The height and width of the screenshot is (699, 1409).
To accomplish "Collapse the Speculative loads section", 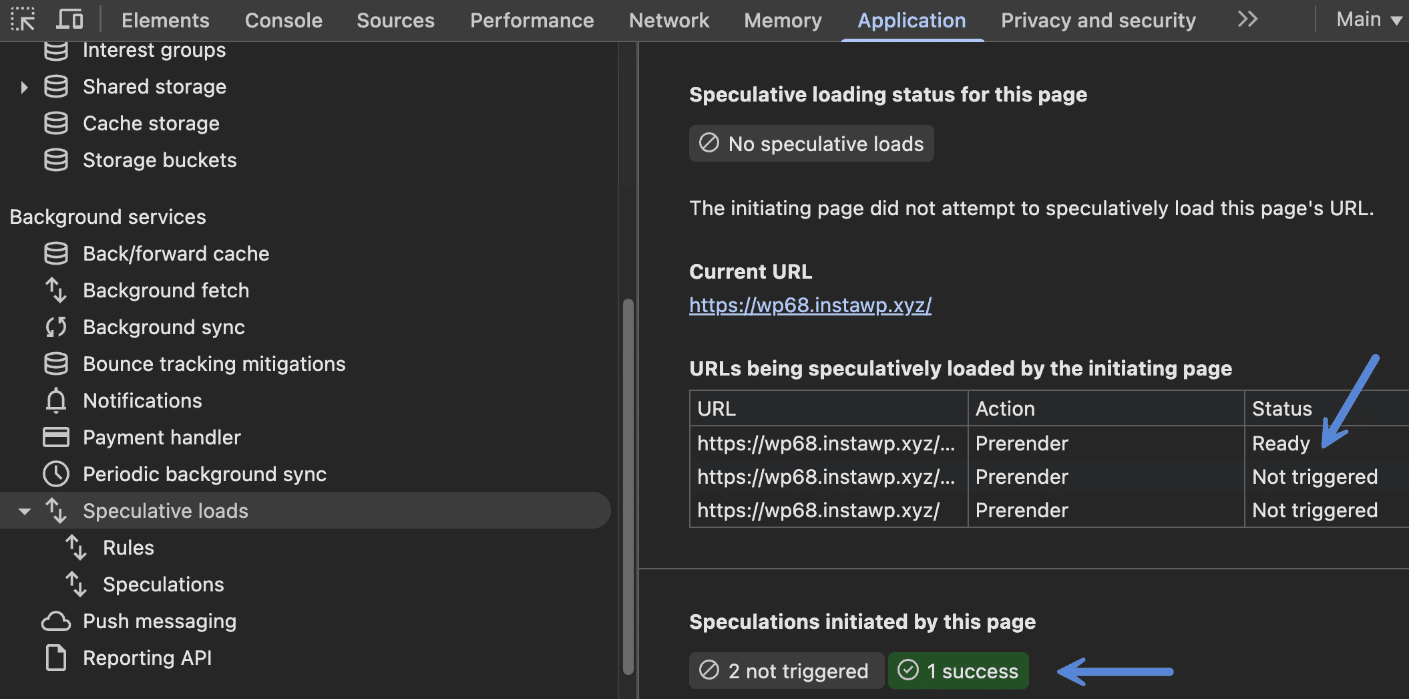I will pos(24,511).
